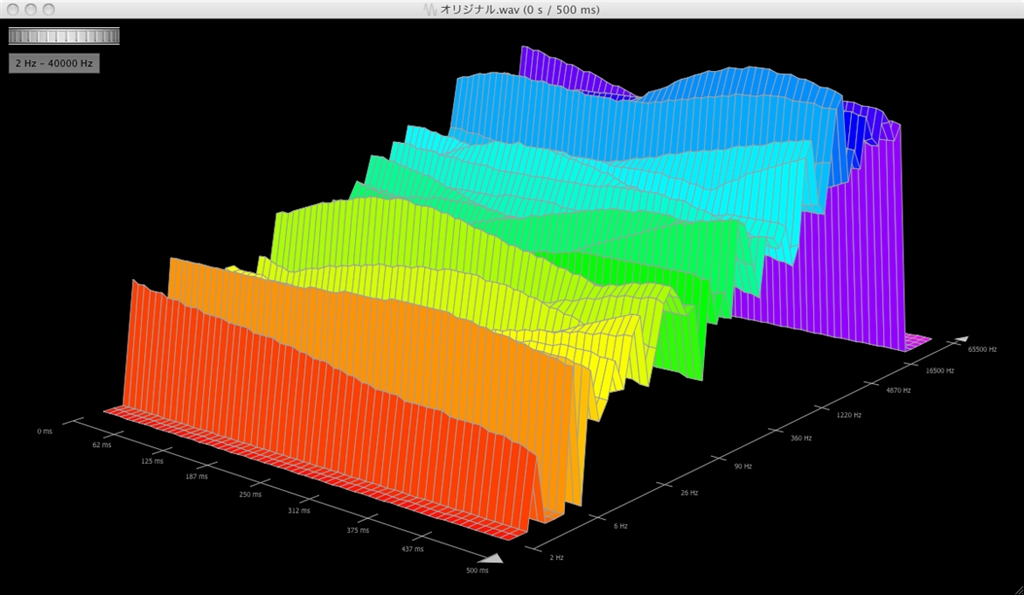Minimize the window with the middle title button

[31, 9]
